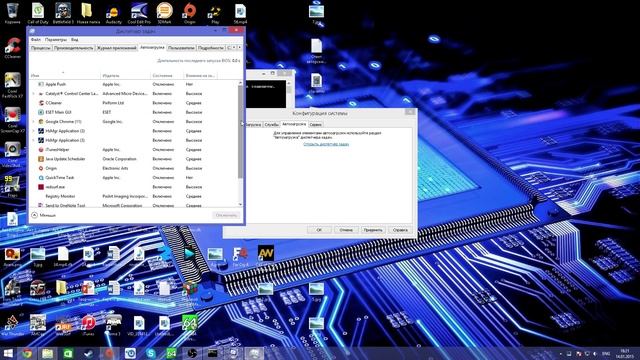Screen dimensions: 640x360
Task: Click Применить in Конфигурация системы
Action: (x=373, y=230)
